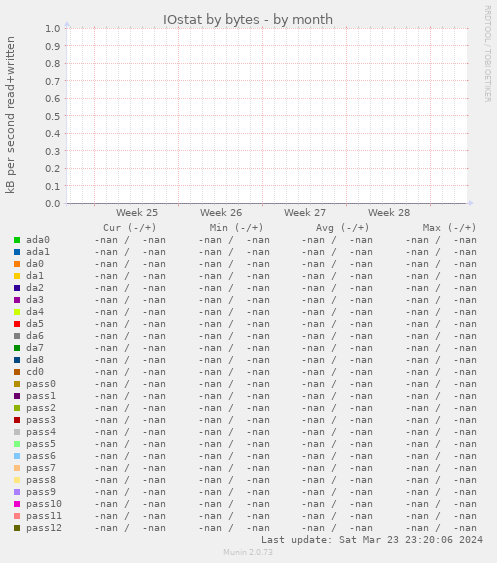The width and height of the screenshot is (497, 563).
Task: Click the Min (-/+) column header
Action: (x=236, y=228)
